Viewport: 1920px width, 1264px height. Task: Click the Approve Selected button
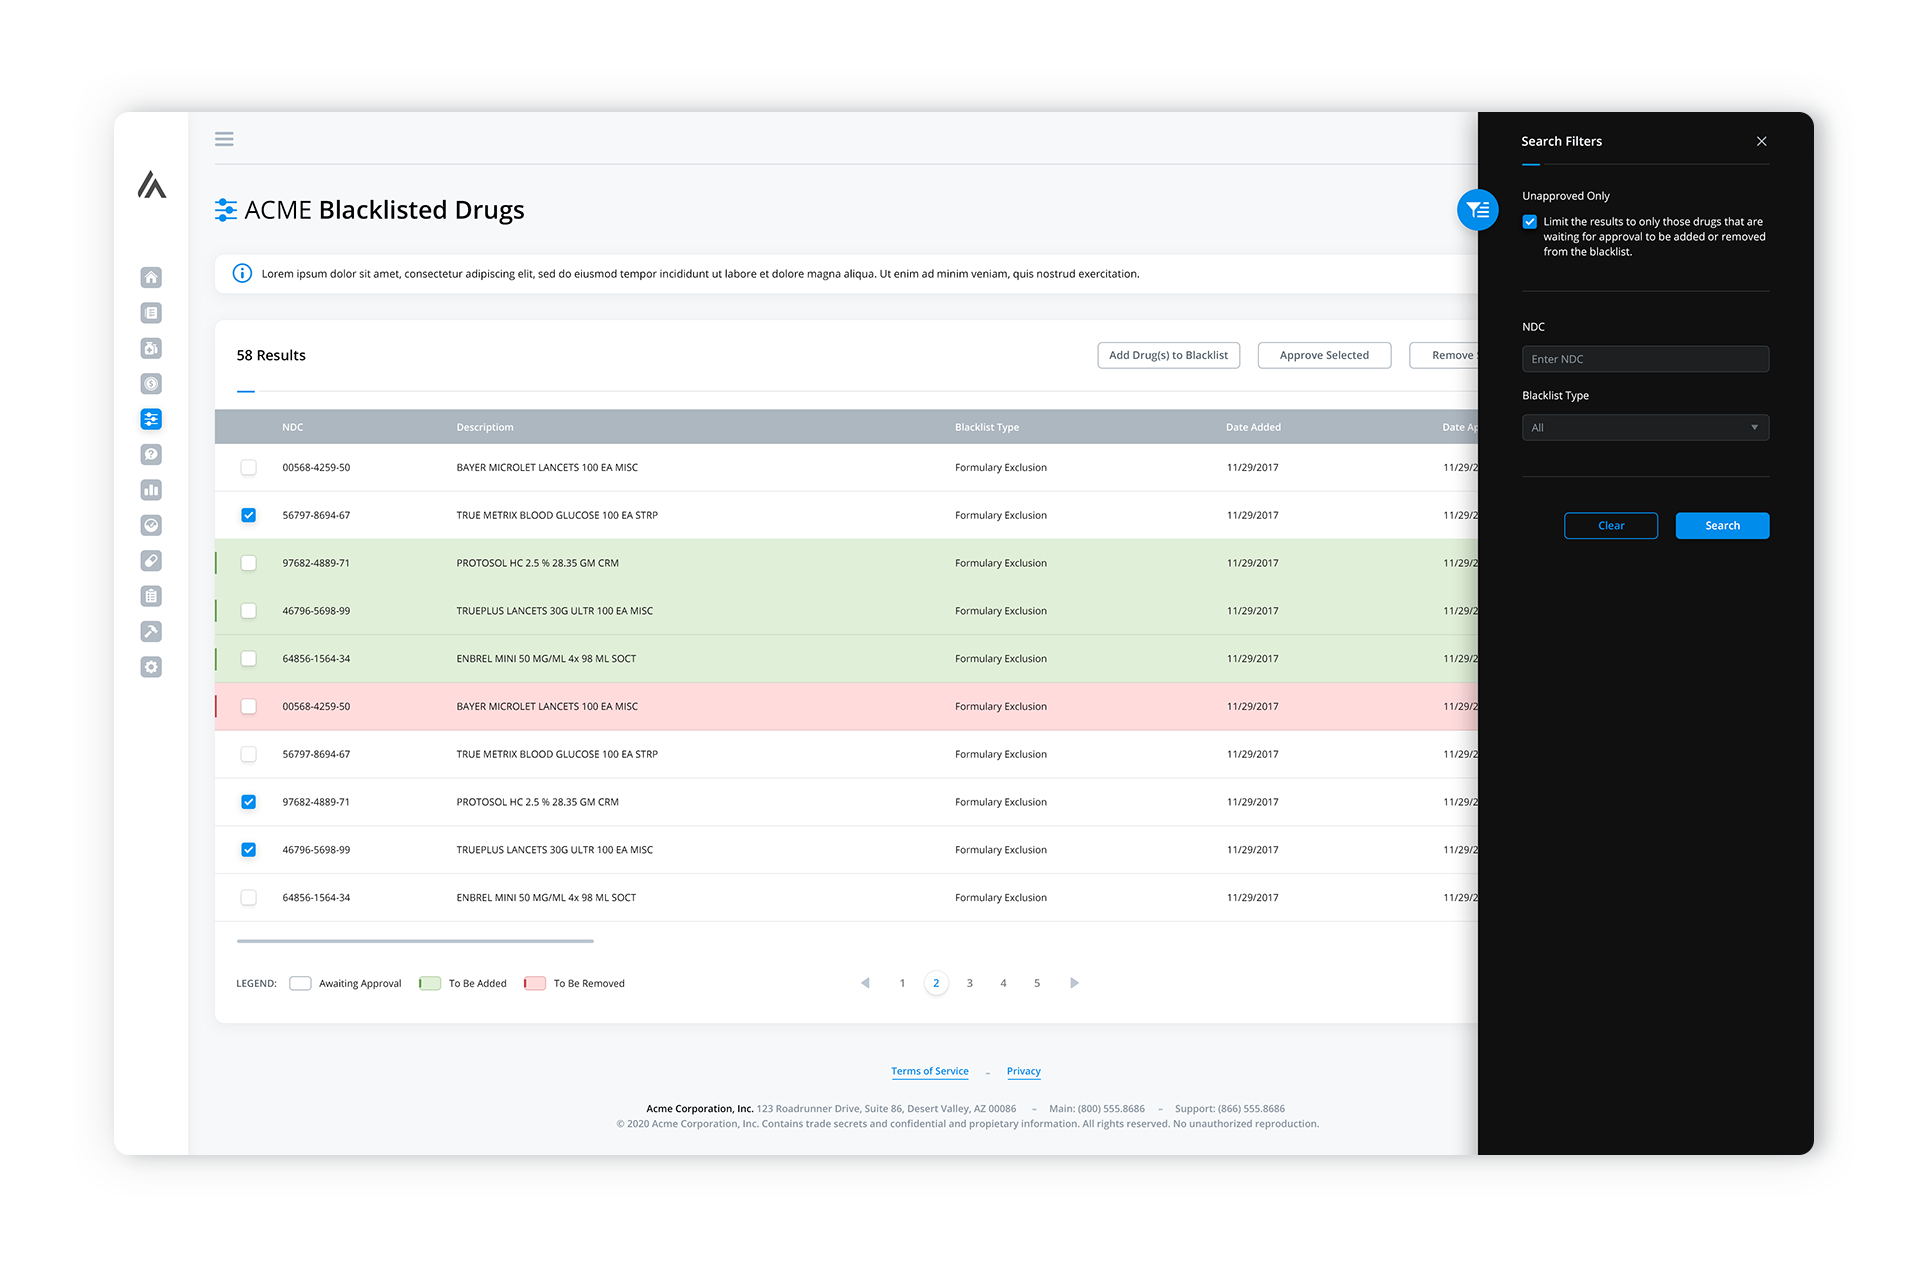click(x=1324, y=355)
